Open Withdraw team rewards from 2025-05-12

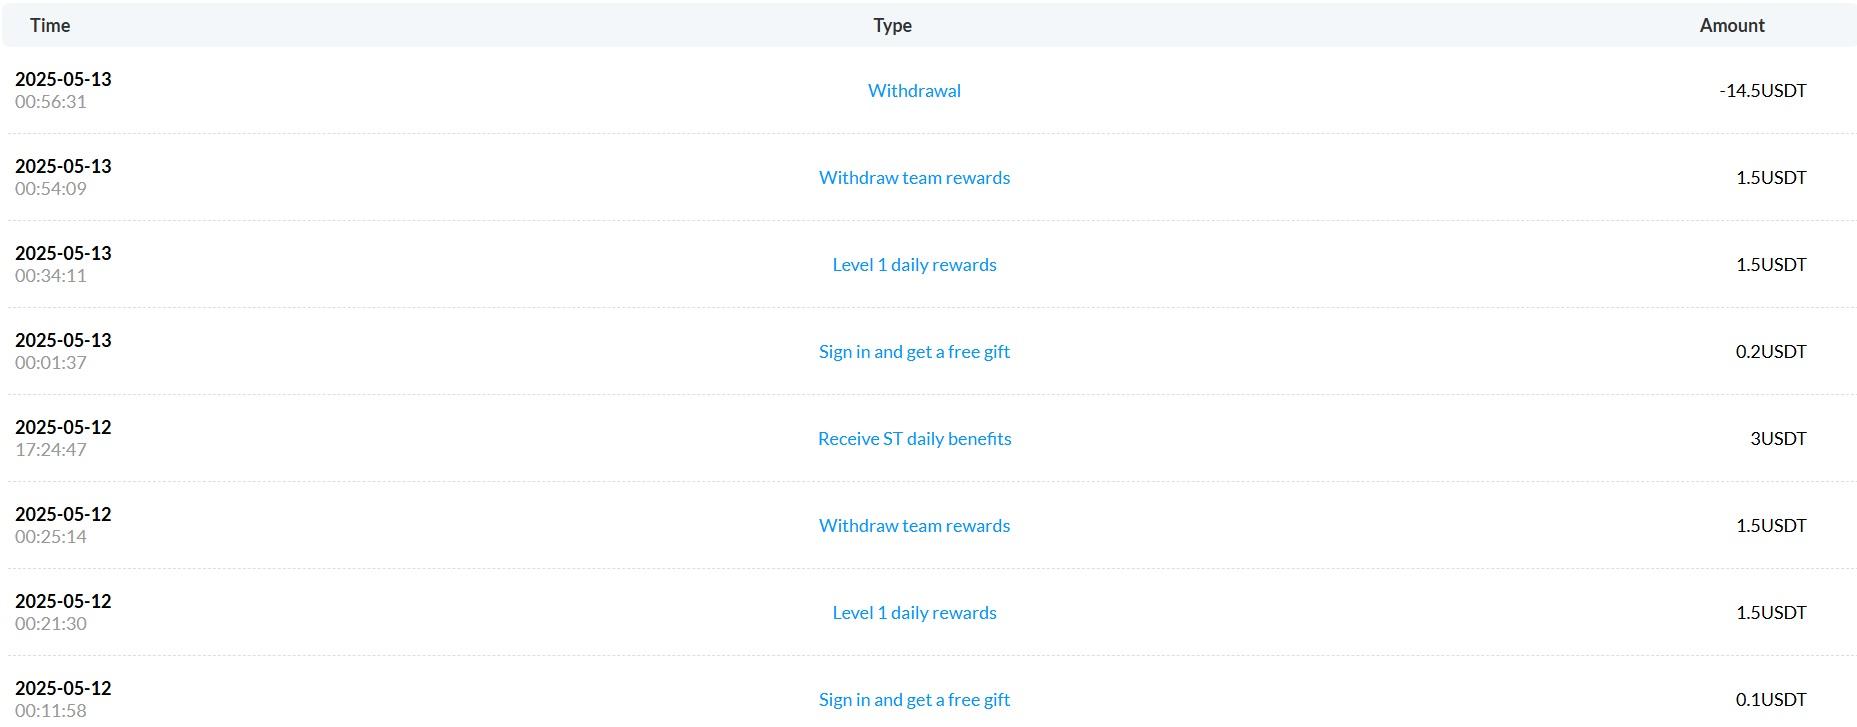pyautogui.click(x=914, y=525)
